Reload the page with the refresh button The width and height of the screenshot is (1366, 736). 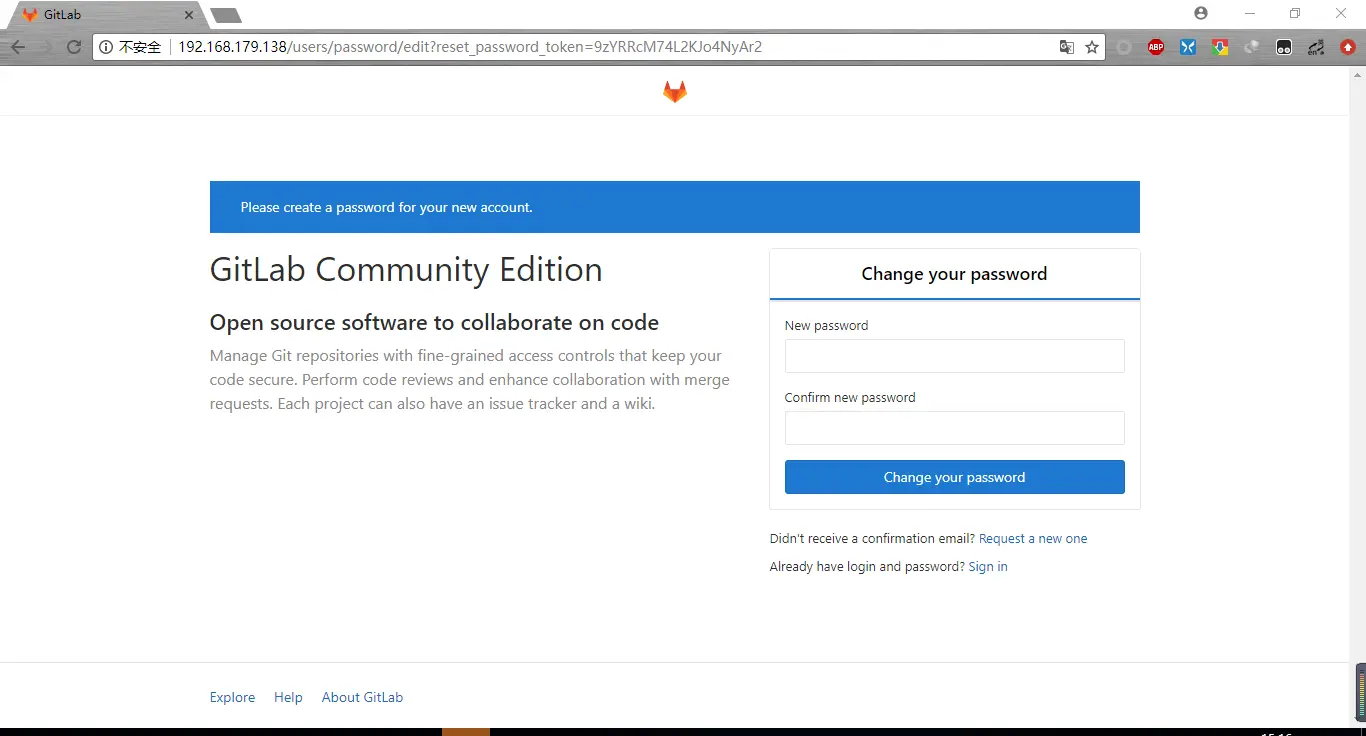[73, 47]
